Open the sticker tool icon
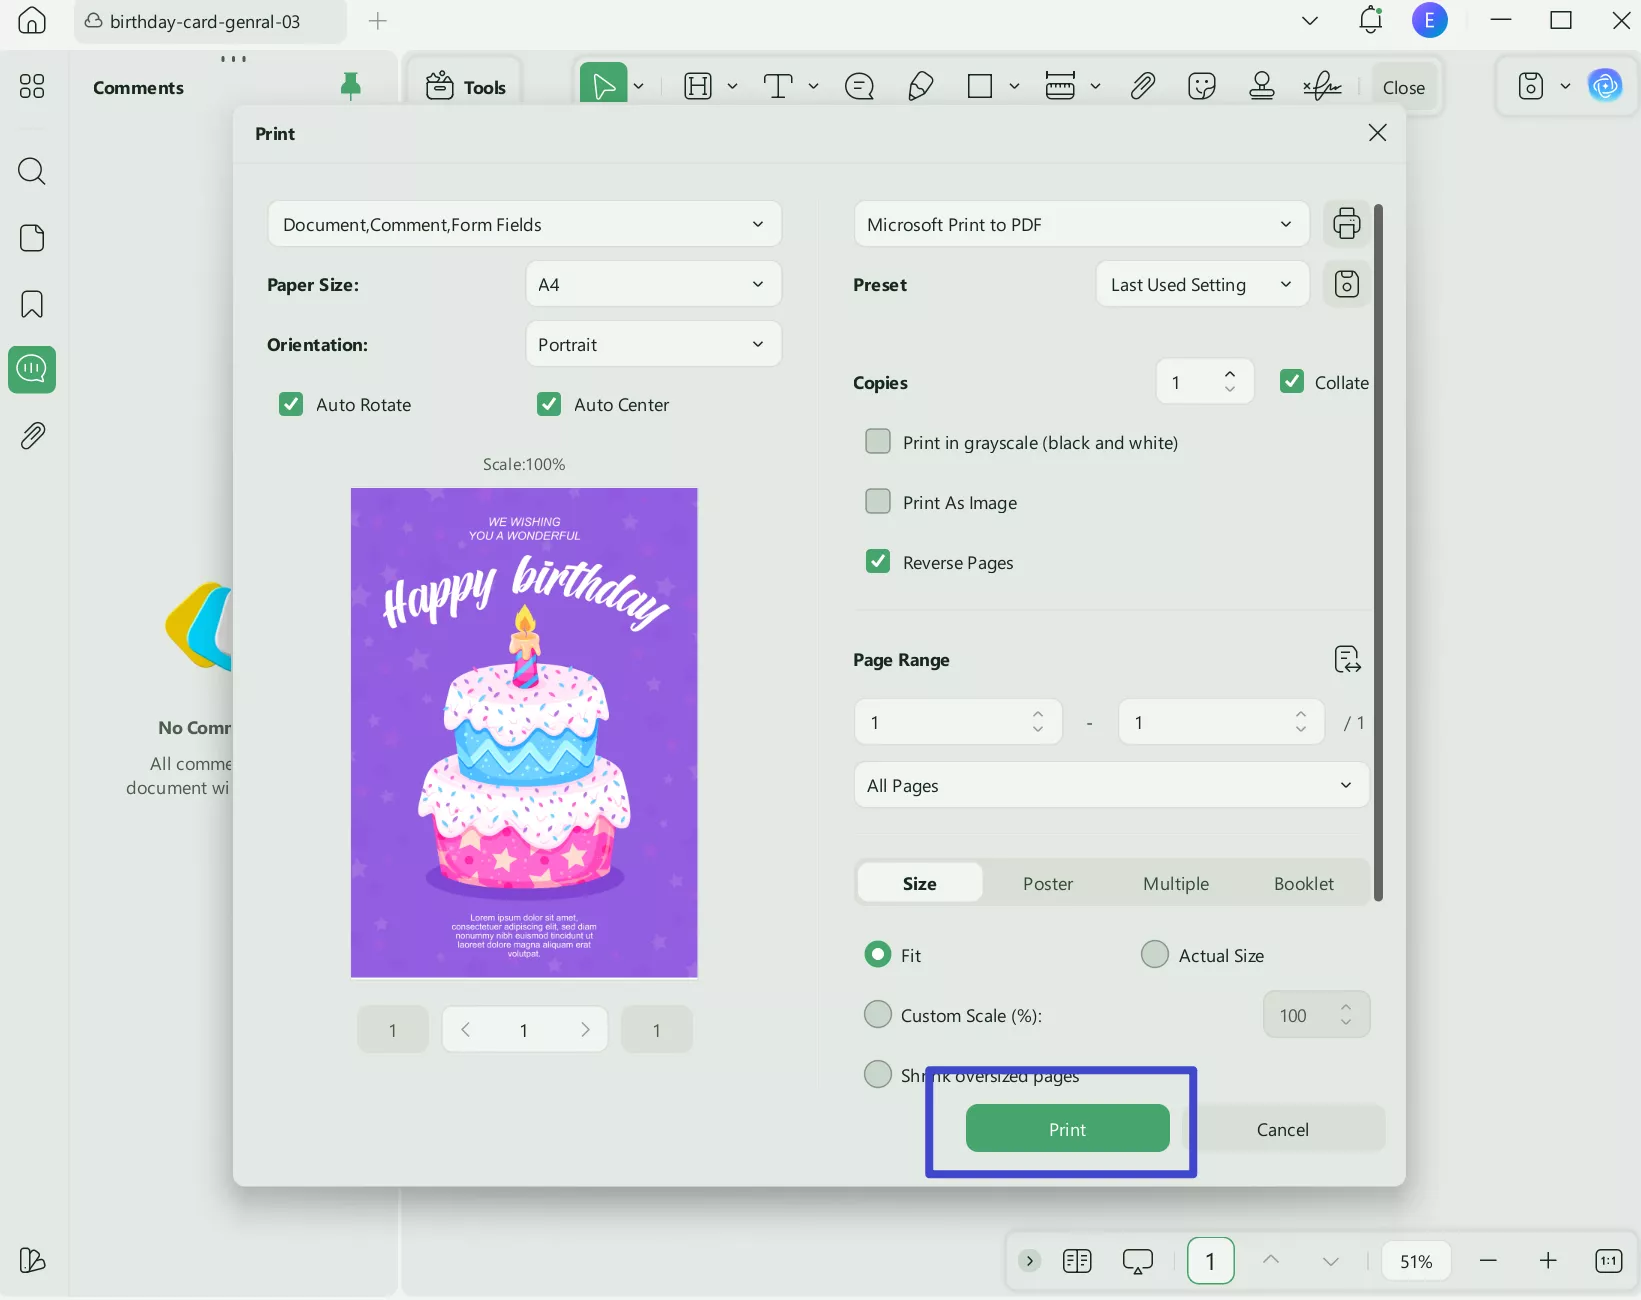The image size is (1641, 1300). [x=1201, y=87]
